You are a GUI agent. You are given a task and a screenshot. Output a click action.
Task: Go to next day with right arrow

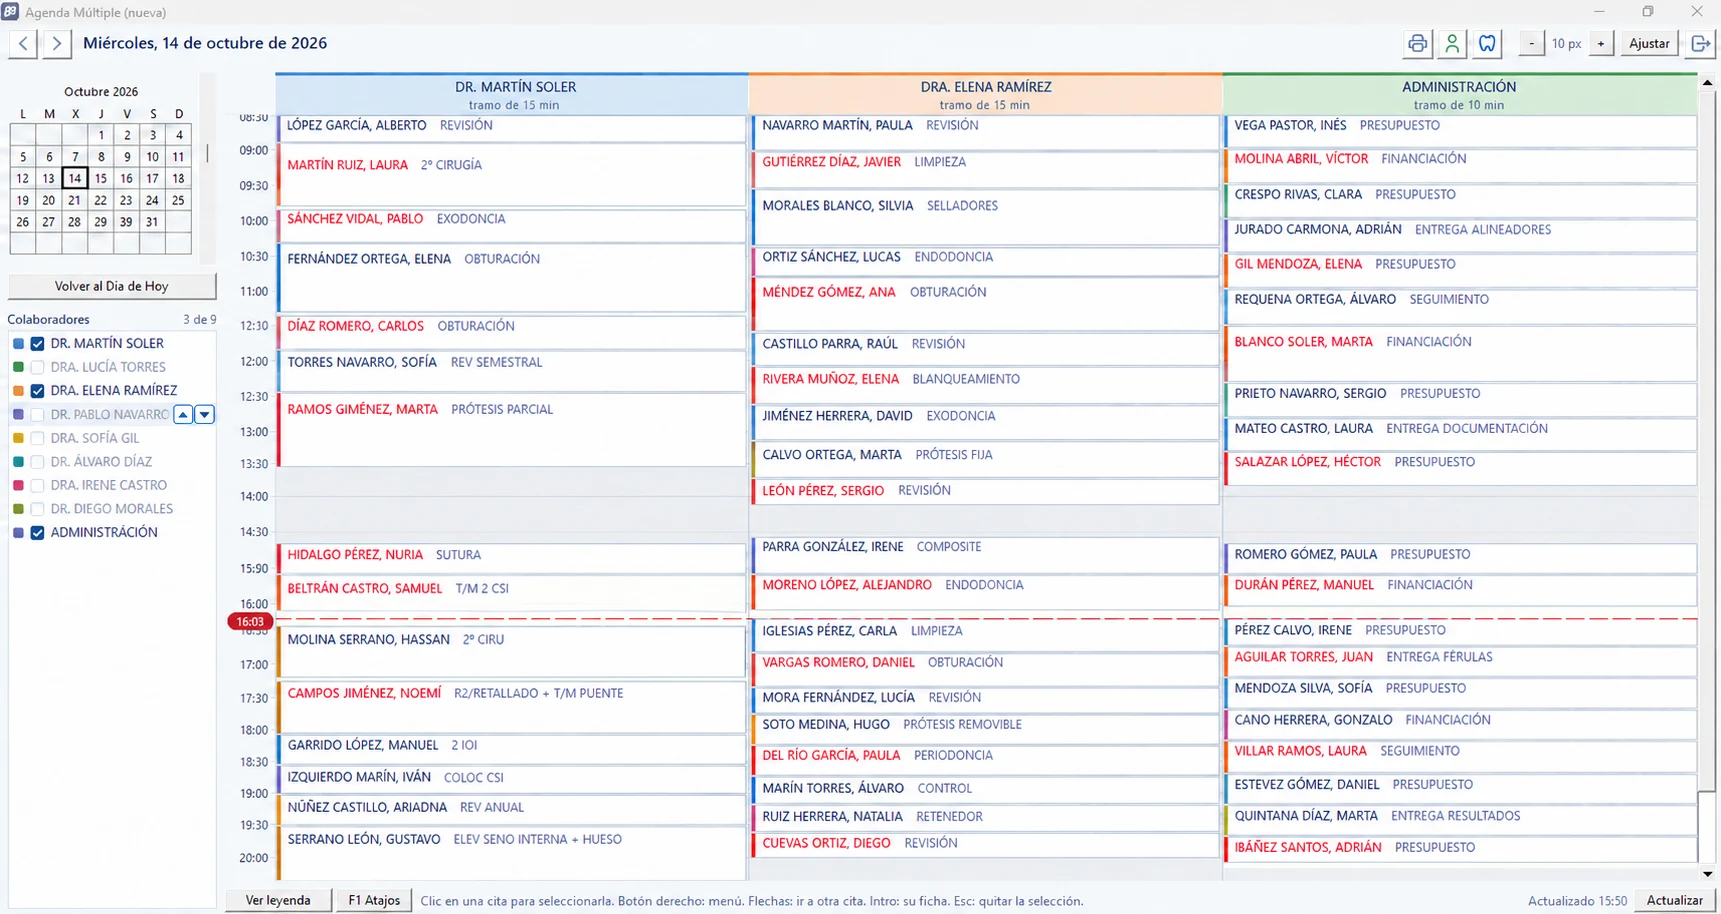pos(57,43)
